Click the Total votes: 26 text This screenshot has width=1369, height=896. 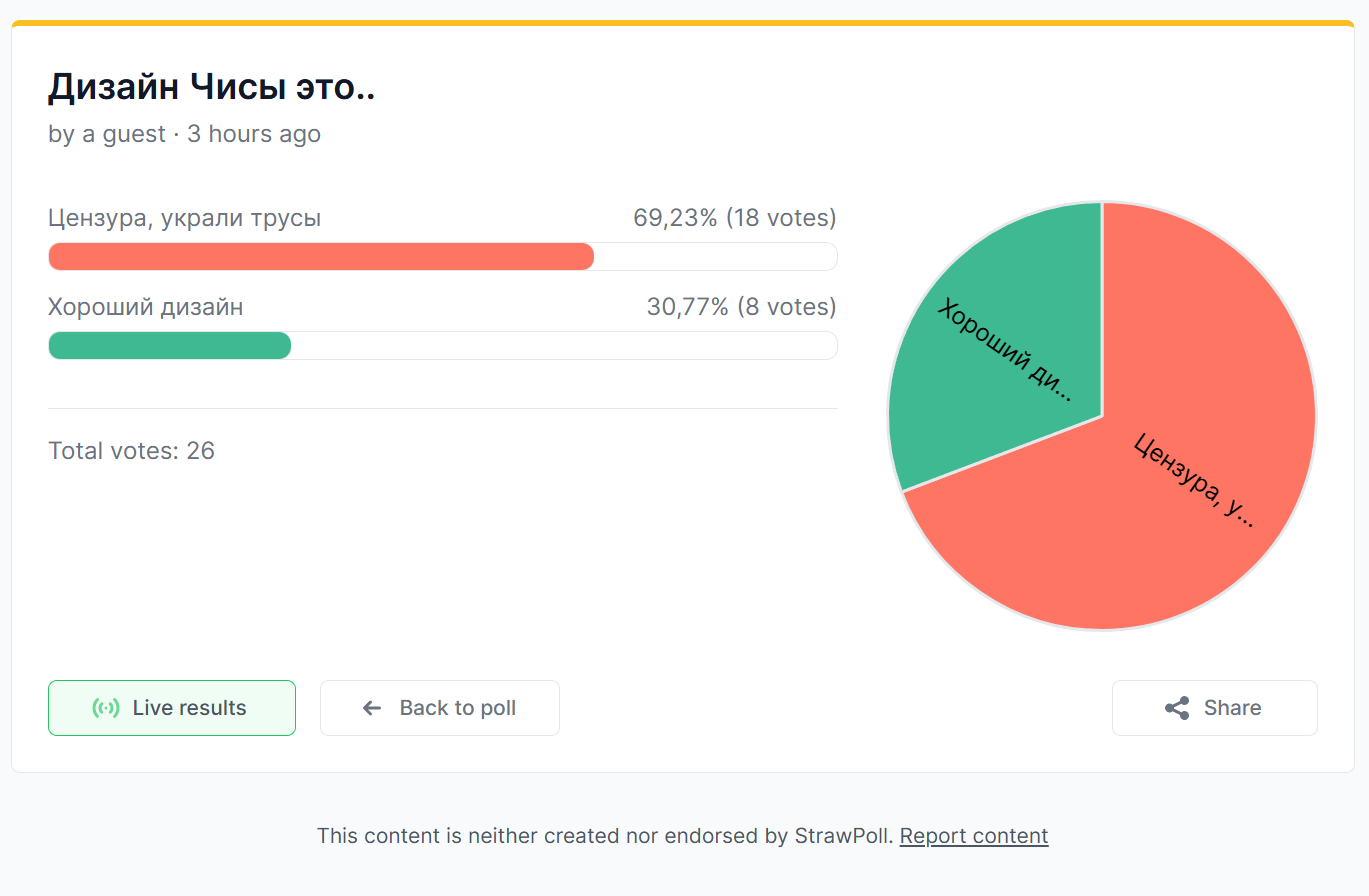(131, 451)
